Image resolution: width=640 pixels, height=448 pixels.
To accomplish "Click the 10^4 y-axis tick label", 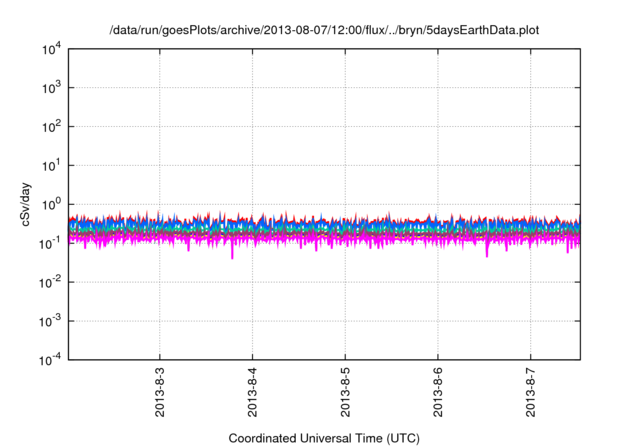I will pyautogui.click(x=51, y=50).
